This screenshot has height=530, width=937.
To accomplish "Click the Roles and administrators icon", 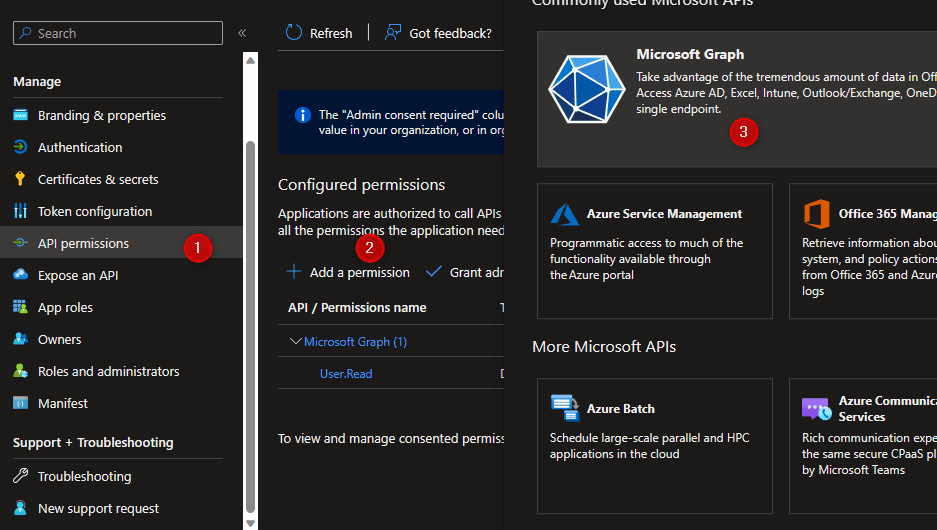I will tap(20, 371).
